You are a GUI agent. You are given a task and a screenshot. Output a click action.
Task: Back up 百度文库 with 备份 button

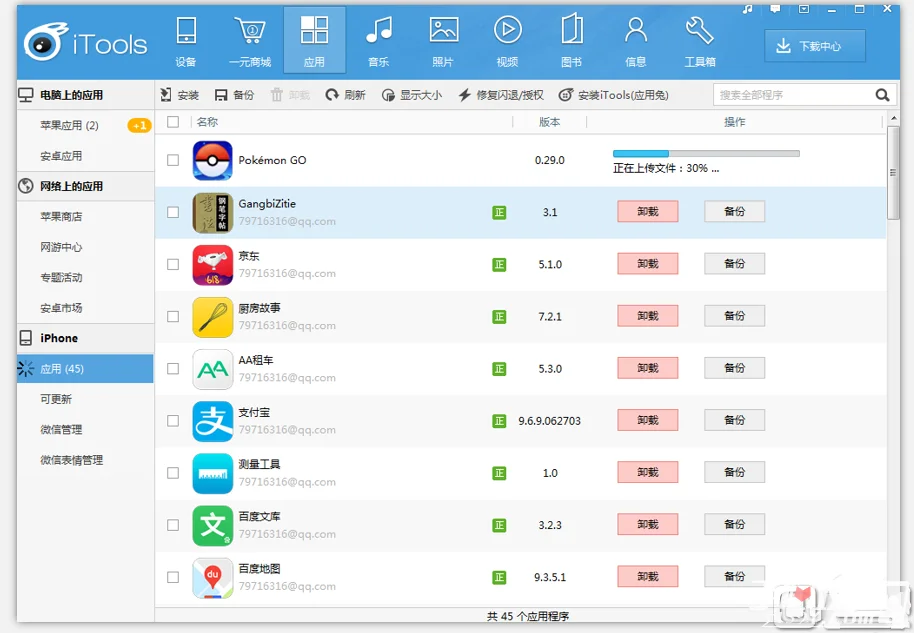[734, 525]
